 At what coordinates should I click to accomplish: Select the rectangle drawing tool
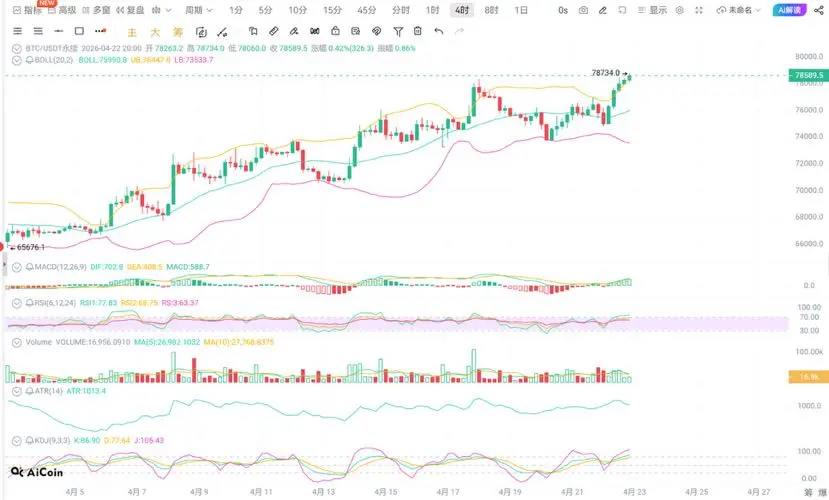tap(79, 31)
